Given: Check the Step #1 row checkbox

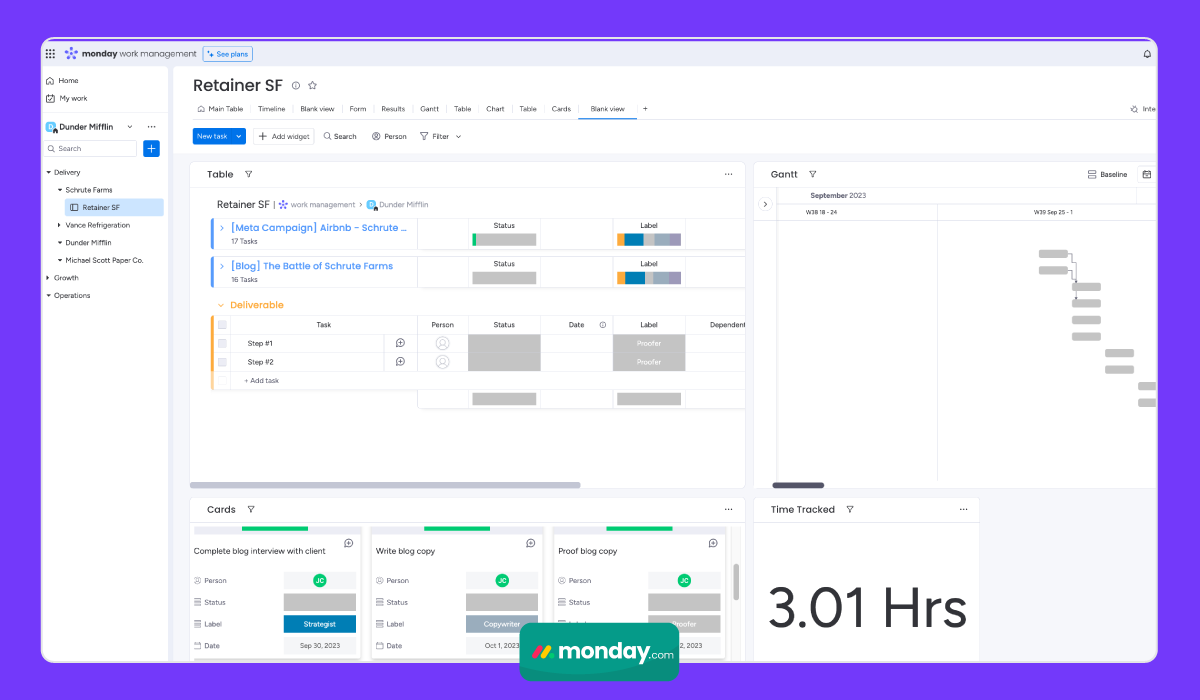Looking at the screenshot, I should tap(222, 343).
